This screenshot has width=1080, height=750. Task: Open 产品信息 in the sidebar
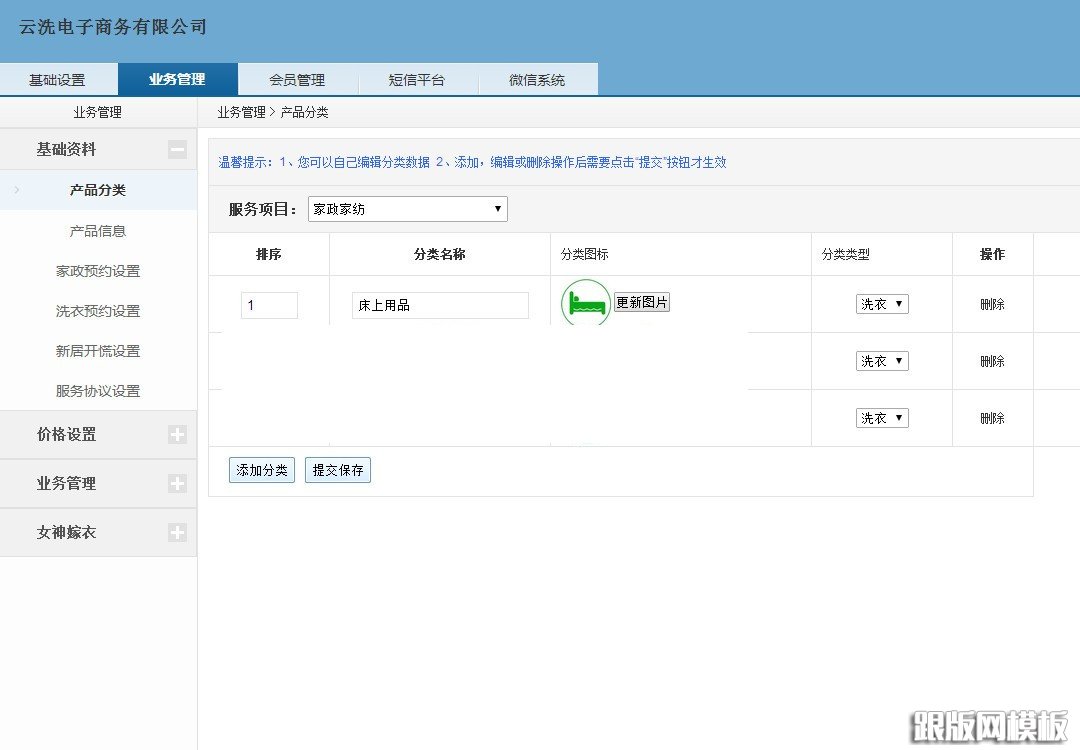[97, 231]
